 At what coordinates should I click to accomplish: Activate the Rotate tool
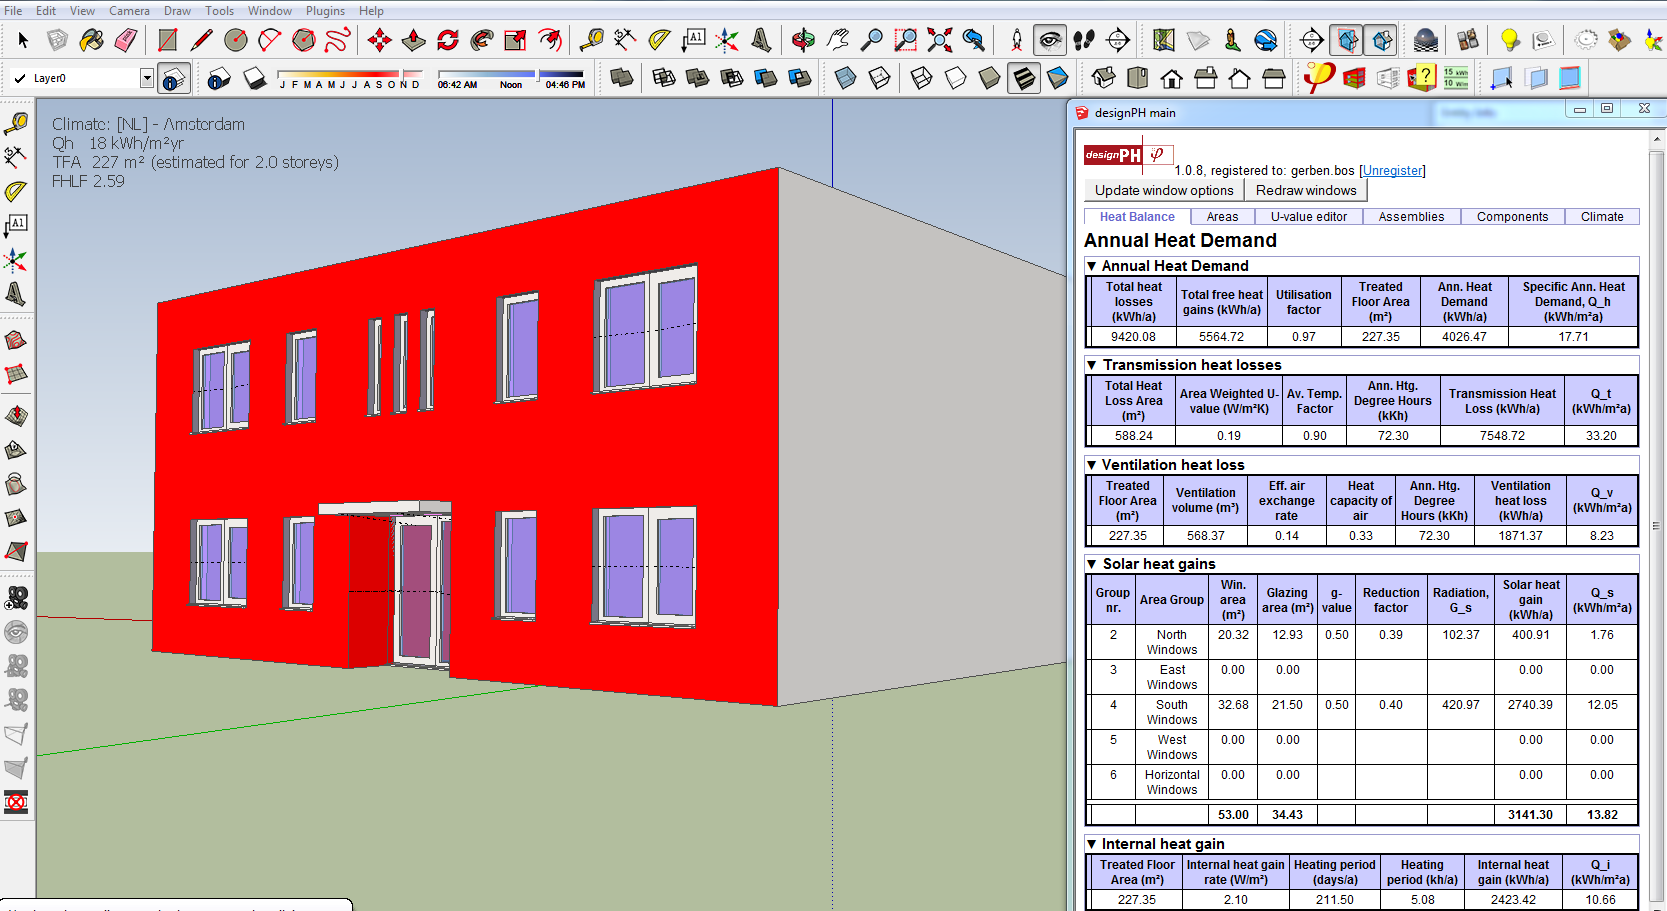[x=447, y=40]
